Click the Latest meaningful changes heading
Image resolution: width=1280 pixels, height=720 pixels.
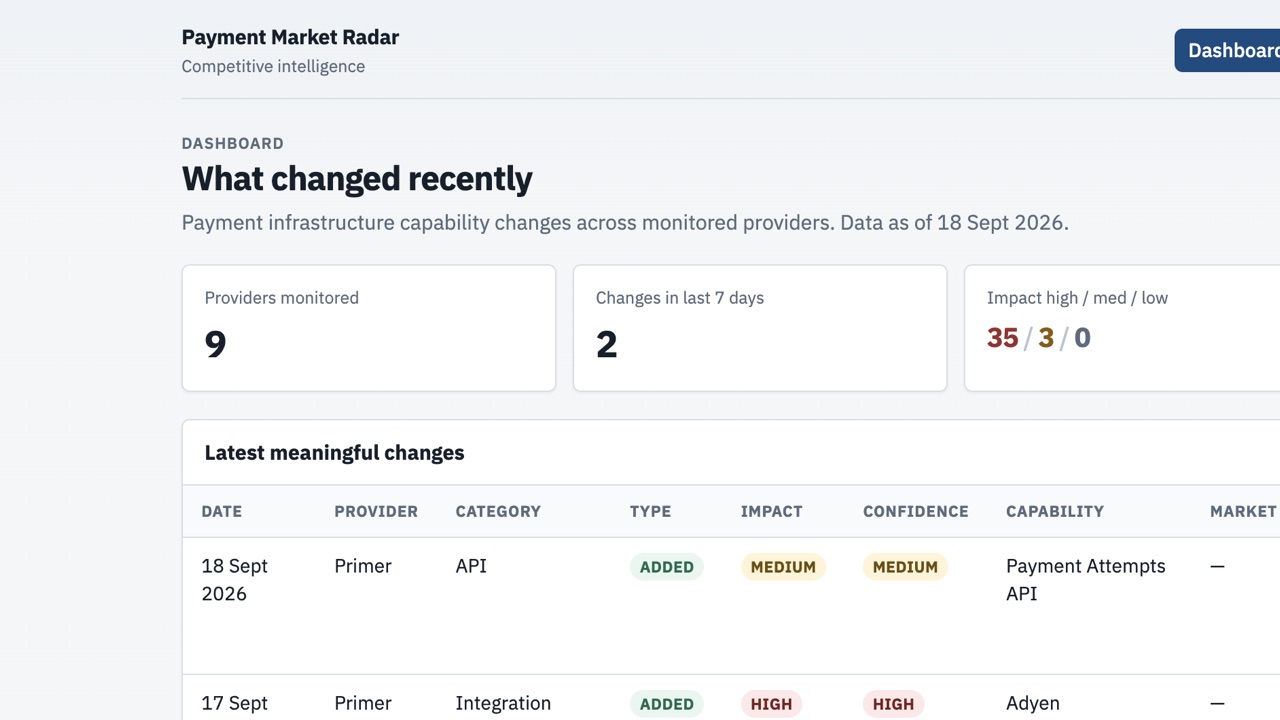(334, 453)
